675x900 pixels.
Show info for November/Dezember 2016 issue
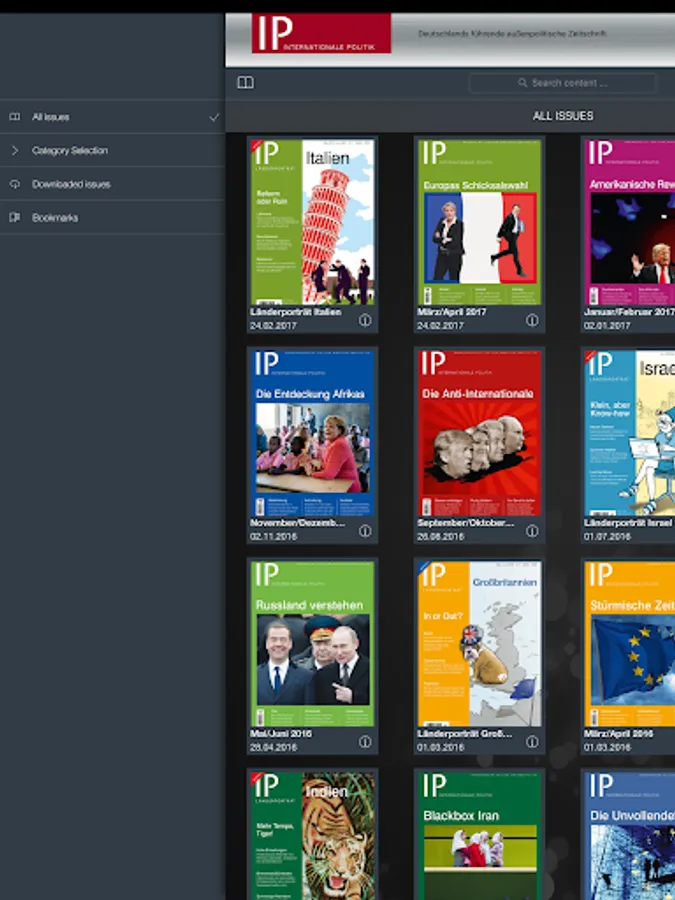(365, 531)
